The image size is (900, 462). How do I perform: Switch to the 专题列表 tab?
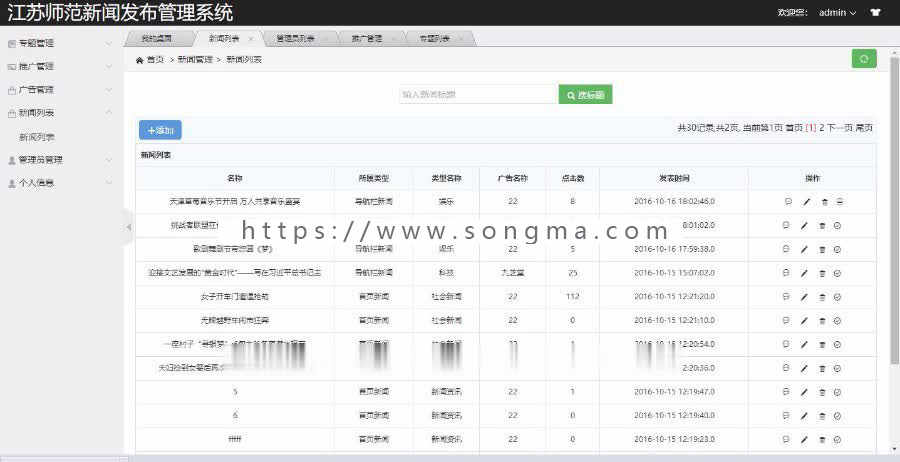(435, 38)
